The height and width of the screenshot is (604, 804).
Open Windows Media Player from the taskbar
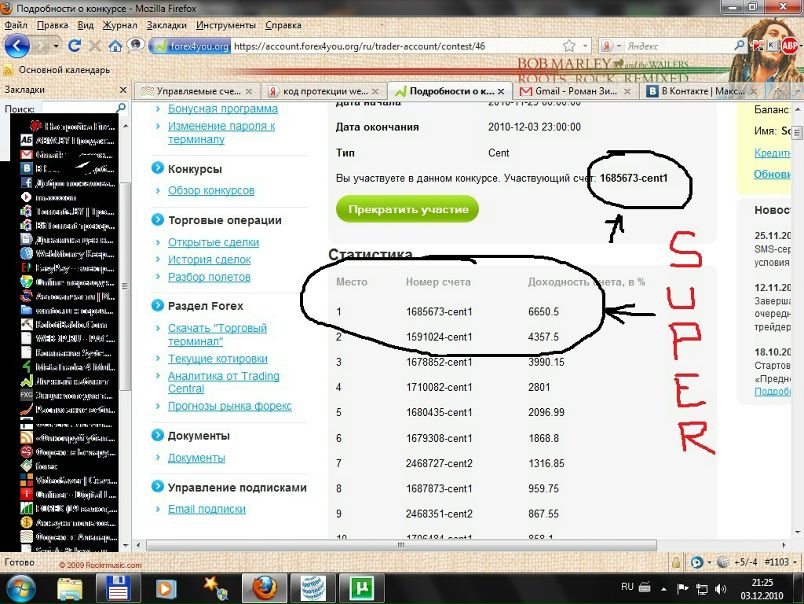tap(165, 586)
